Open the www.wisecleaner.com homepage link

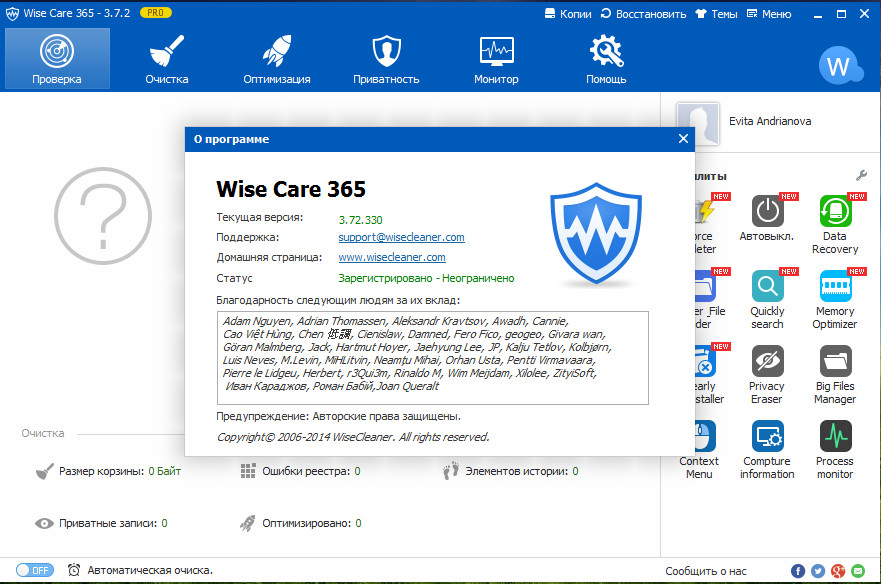pos(392,257)
